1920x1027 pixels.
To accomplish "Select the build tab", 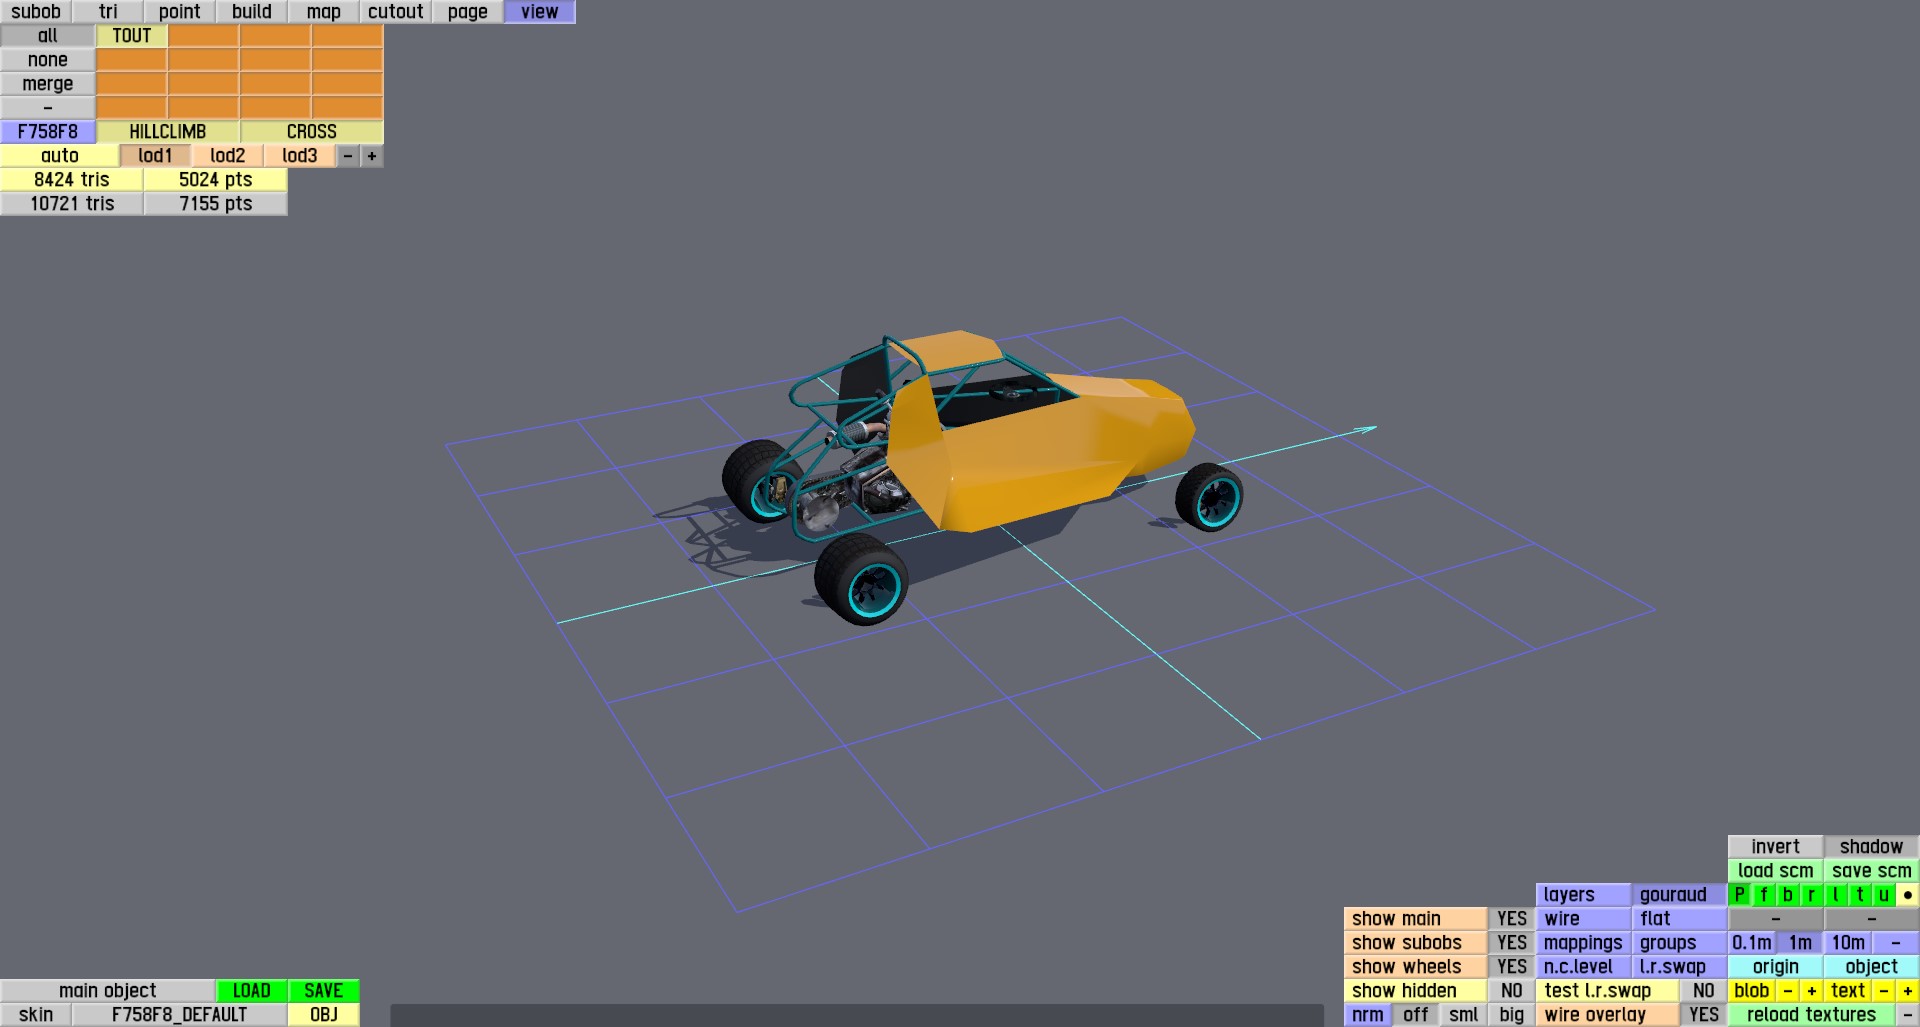I will coord(252,12).
